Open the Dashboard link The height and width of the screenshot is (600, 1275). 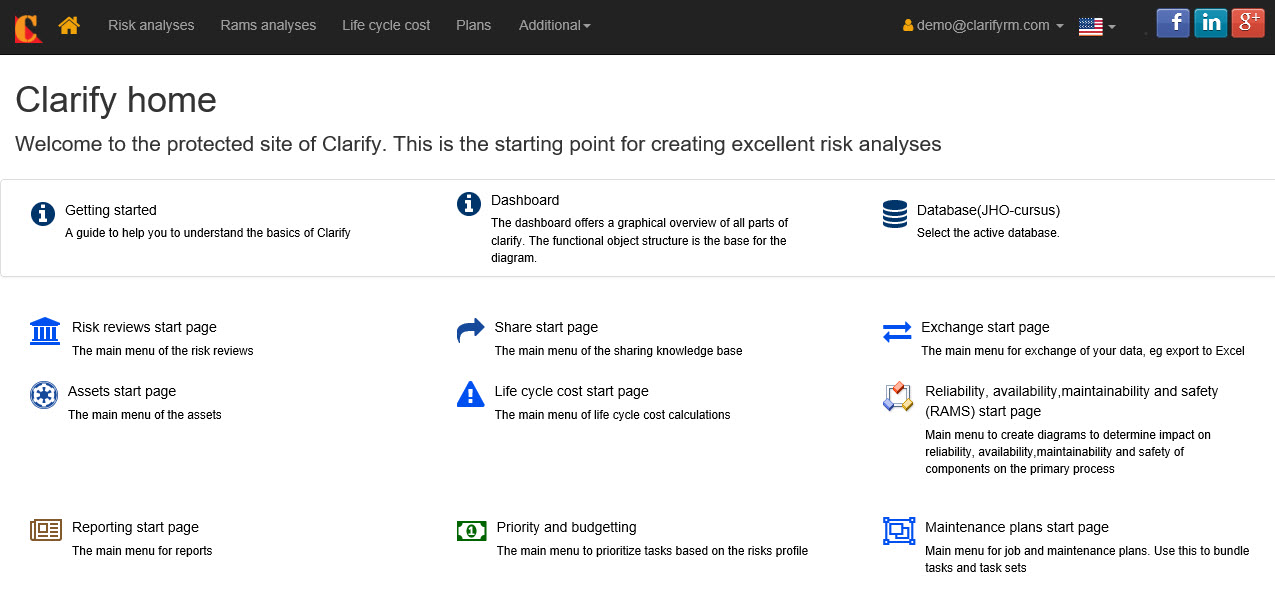(x=525, y=200)
